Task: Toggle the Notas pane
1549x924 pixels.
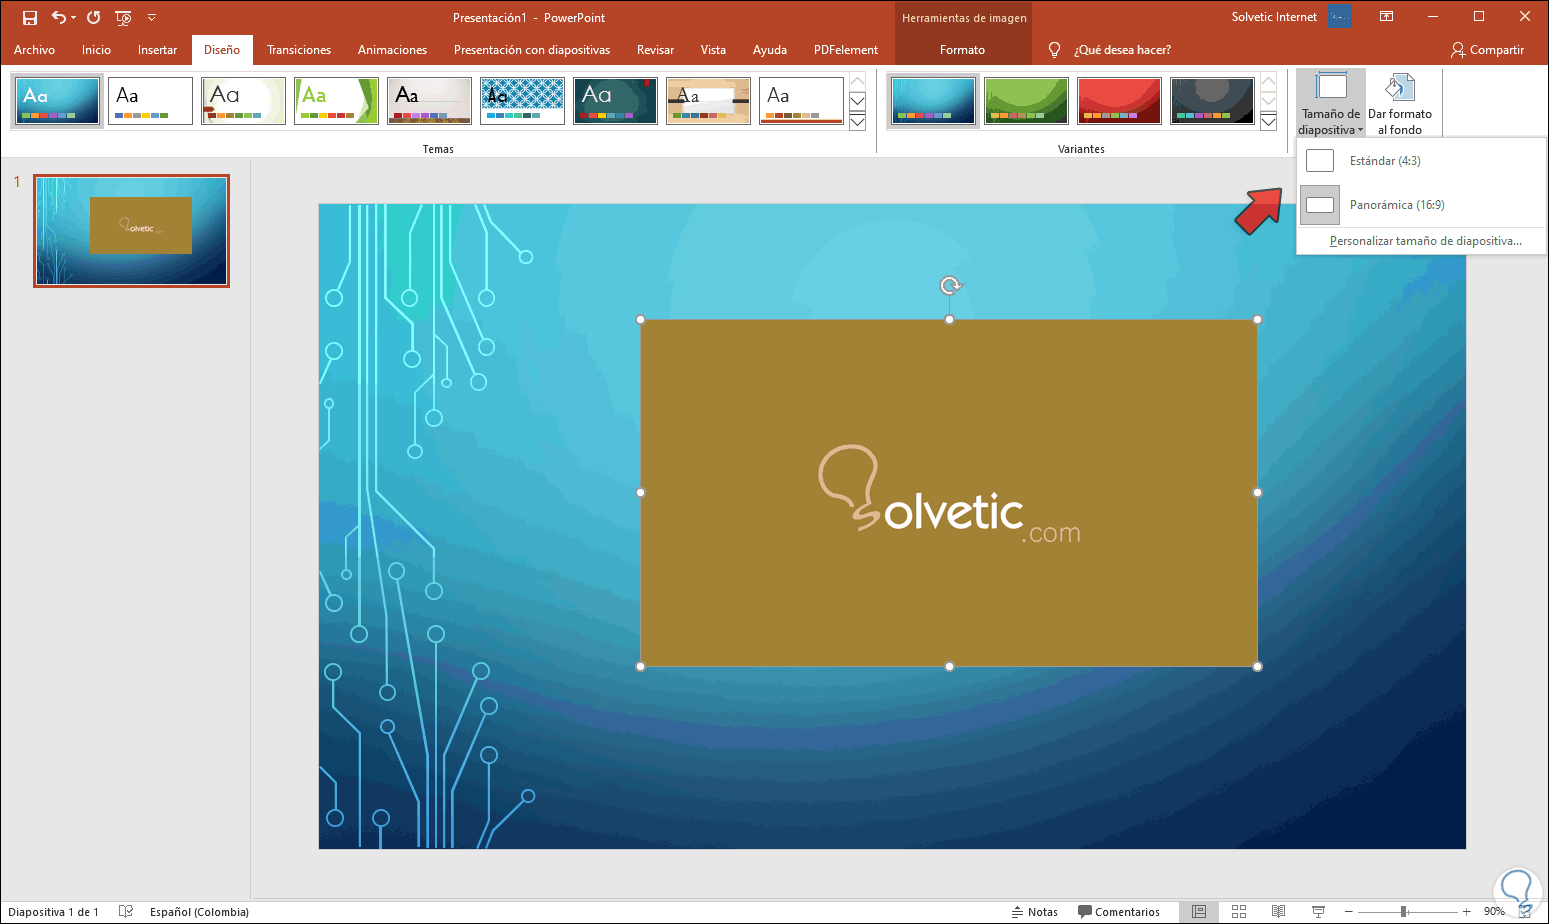Action: click(x=1034, y=912)
